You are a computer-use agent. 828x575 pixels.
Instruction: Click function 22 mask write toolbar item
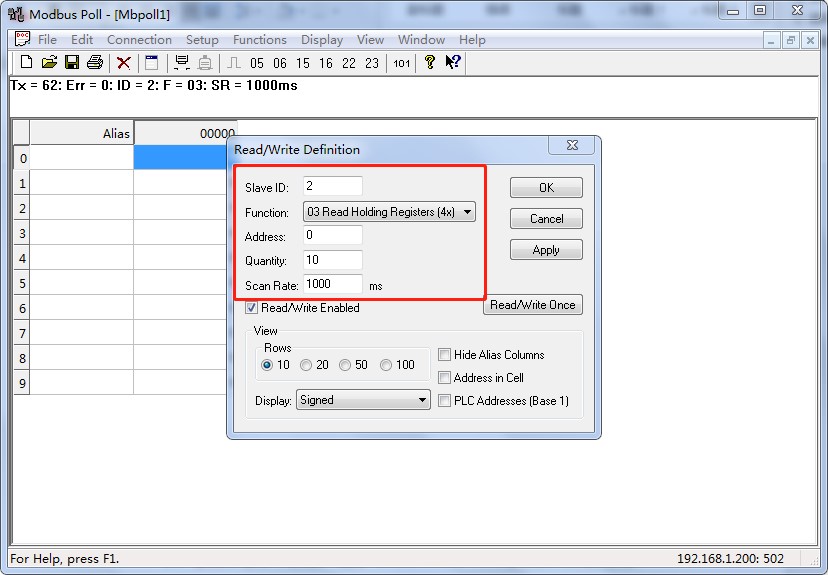pos(349,63)
